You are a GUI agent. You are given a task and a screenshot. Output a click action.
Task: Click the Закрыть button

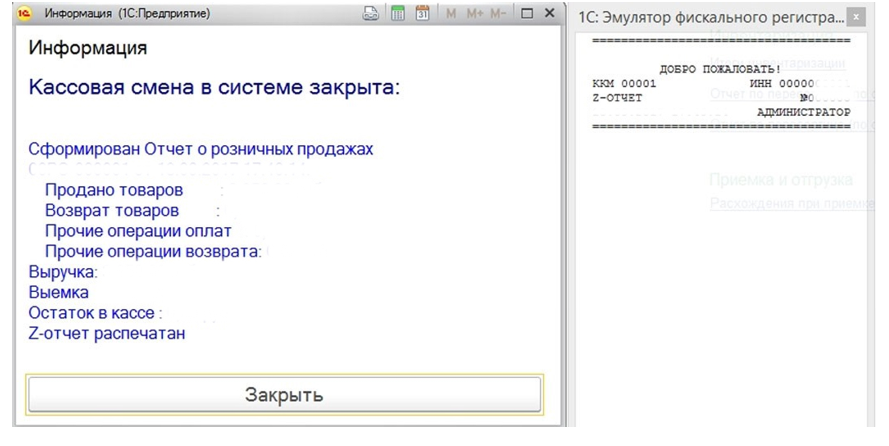(284, 395)
